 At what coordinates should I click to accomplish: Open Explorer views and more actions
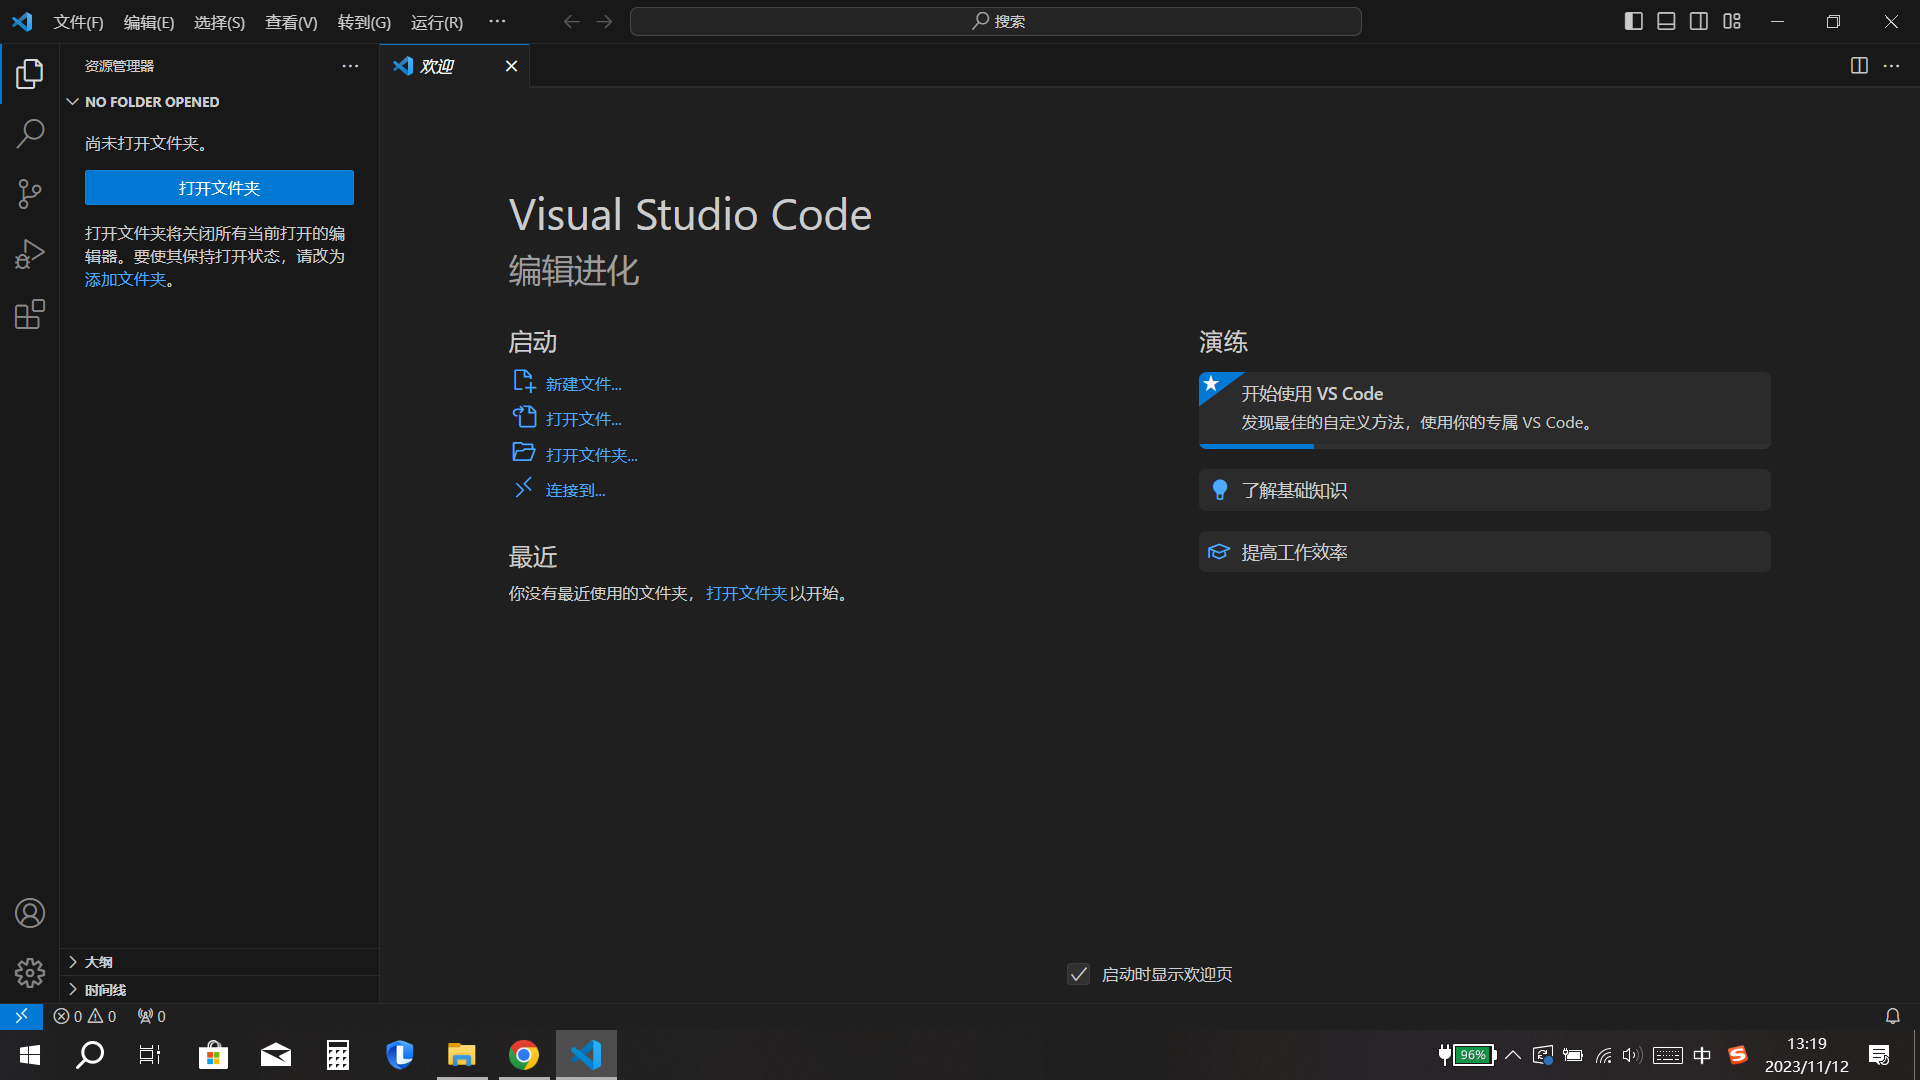[x=350, y=66]
